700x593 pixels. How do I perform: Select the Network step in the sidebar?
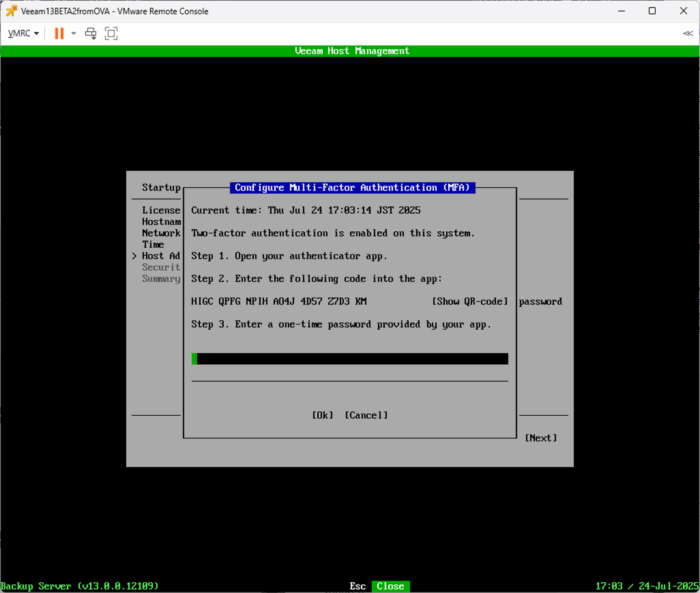click(161, 233)
